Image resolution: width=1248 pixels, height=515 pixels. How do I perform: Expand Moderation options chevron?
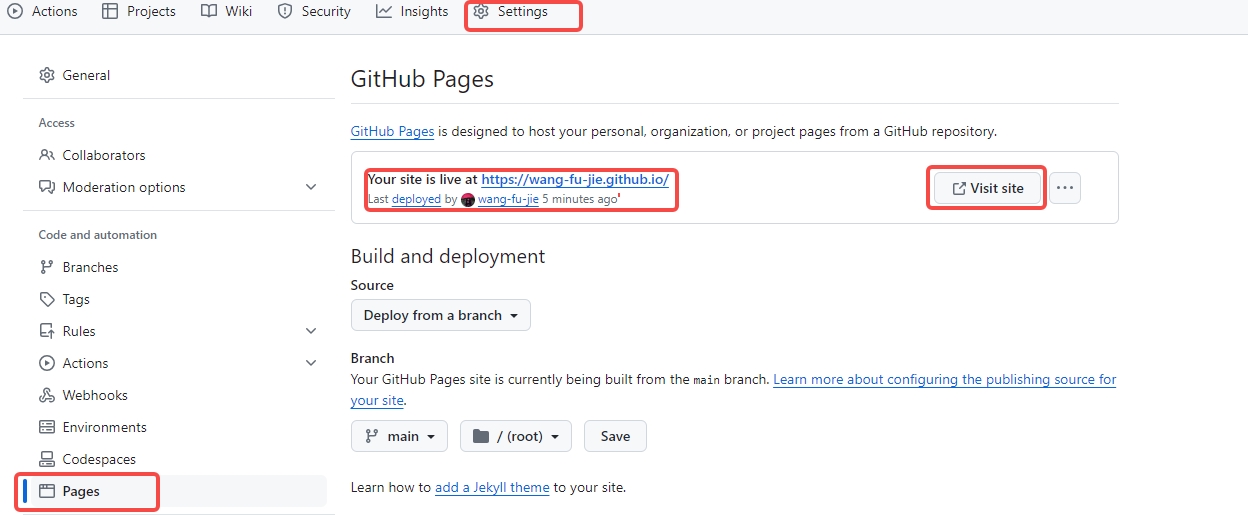click(311, 187)
